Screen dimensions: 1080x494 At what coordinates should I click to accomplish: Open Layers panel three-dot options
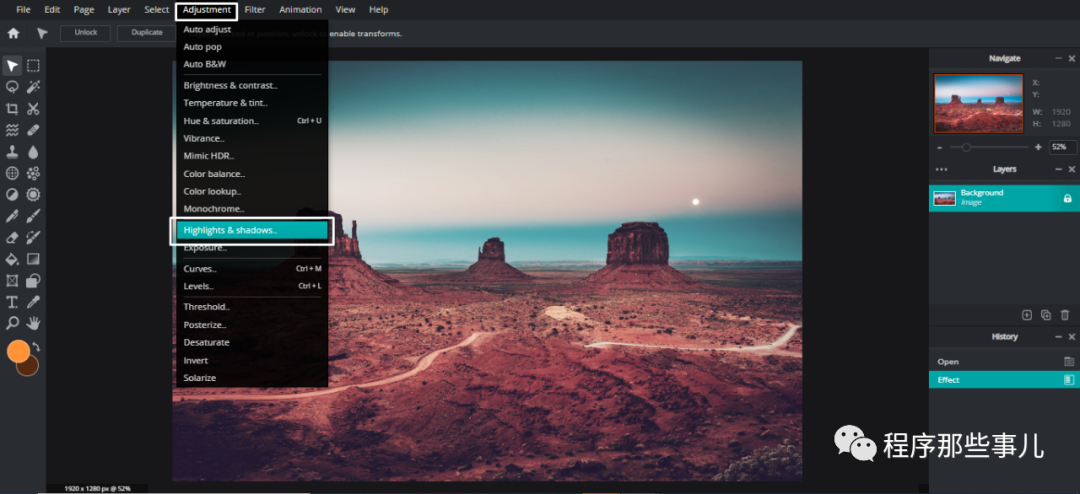pos(941,170)
